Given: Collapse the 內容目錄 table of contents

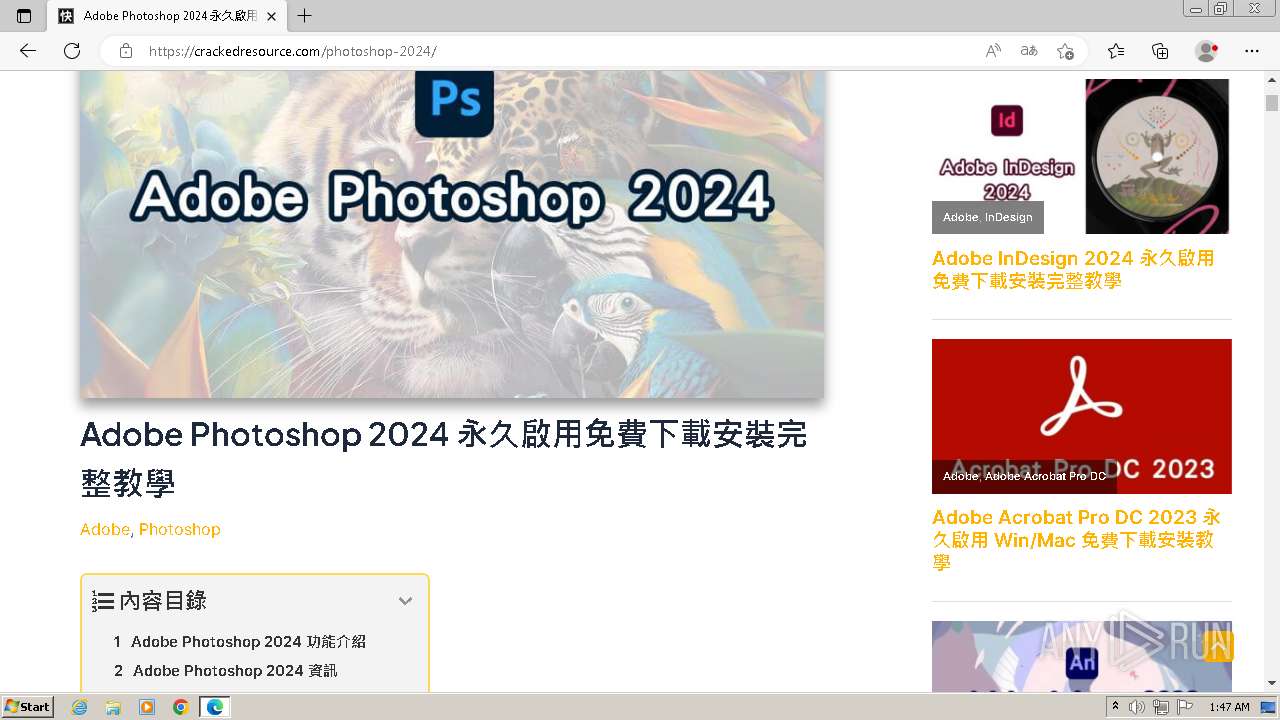Looking at the screenshot, I should pyautogui.click(x=405, y=601).
